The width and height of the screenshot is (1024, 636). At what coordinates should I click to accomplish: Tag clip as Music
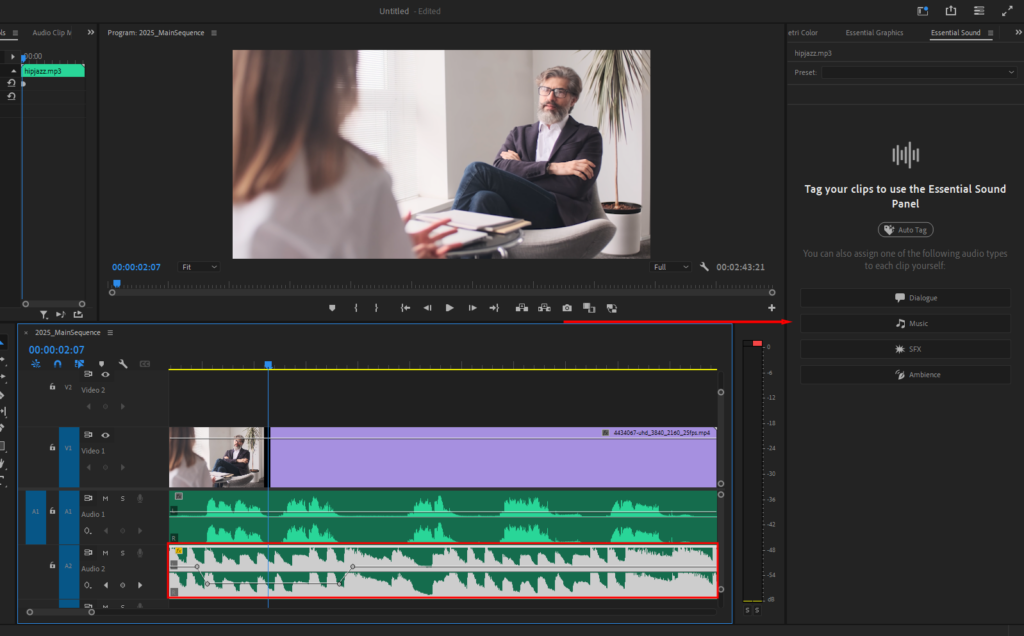tap(905, 323)
